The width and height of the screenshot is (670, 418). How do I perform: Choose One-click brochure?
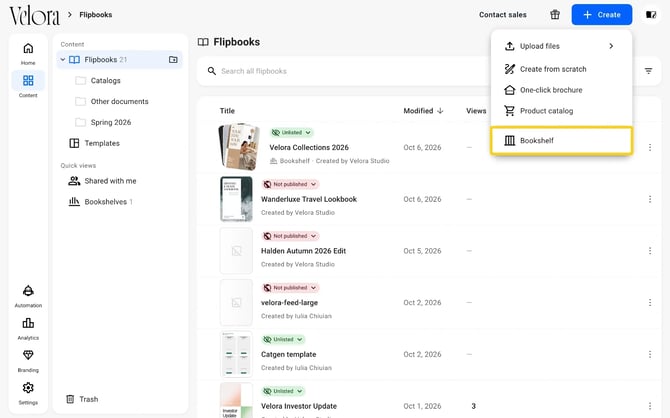(x=561, y=90)
